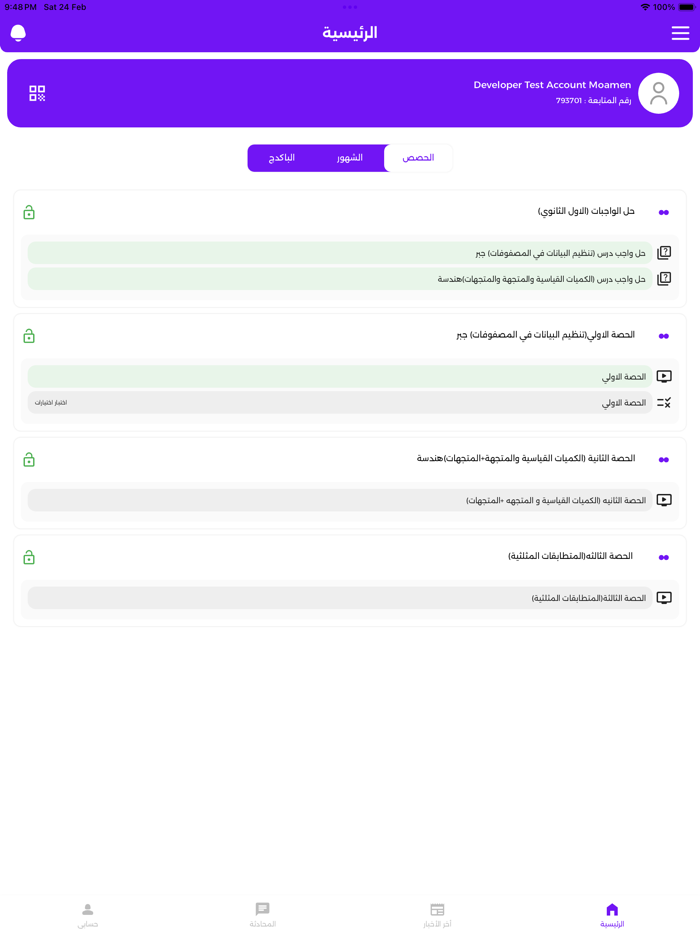Open آخر الأخبار news from bottom navigation

[437, 913]
